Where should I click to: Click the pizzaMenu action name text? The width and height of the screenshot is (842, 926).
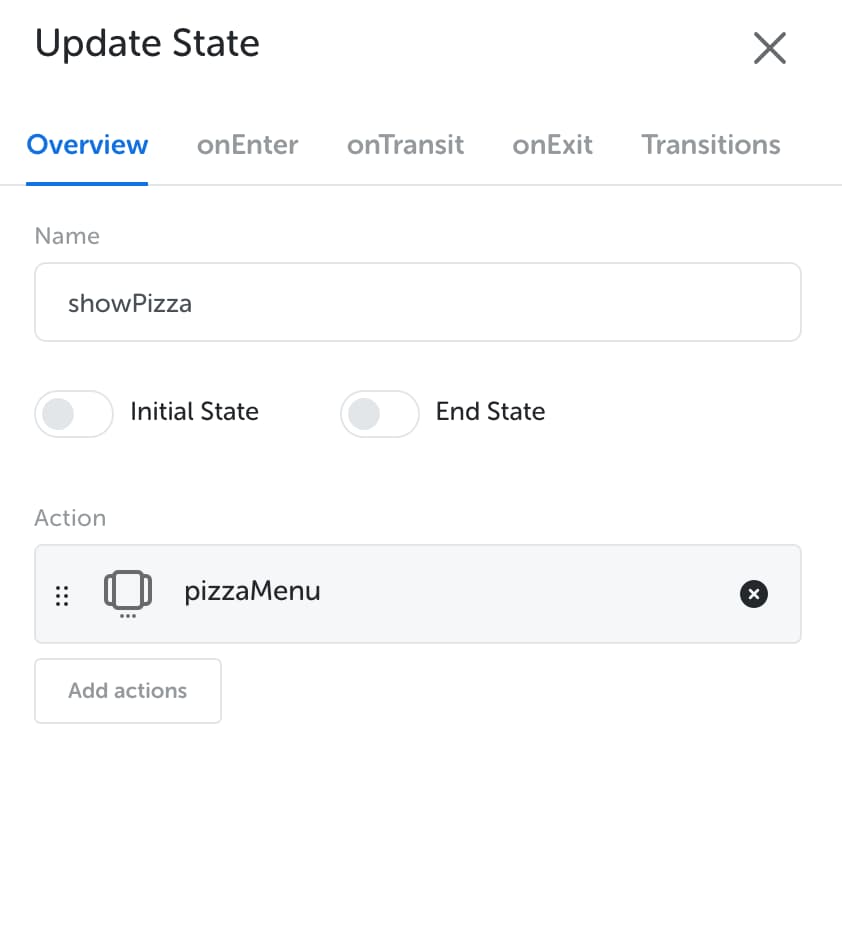[x=252, y=592]
